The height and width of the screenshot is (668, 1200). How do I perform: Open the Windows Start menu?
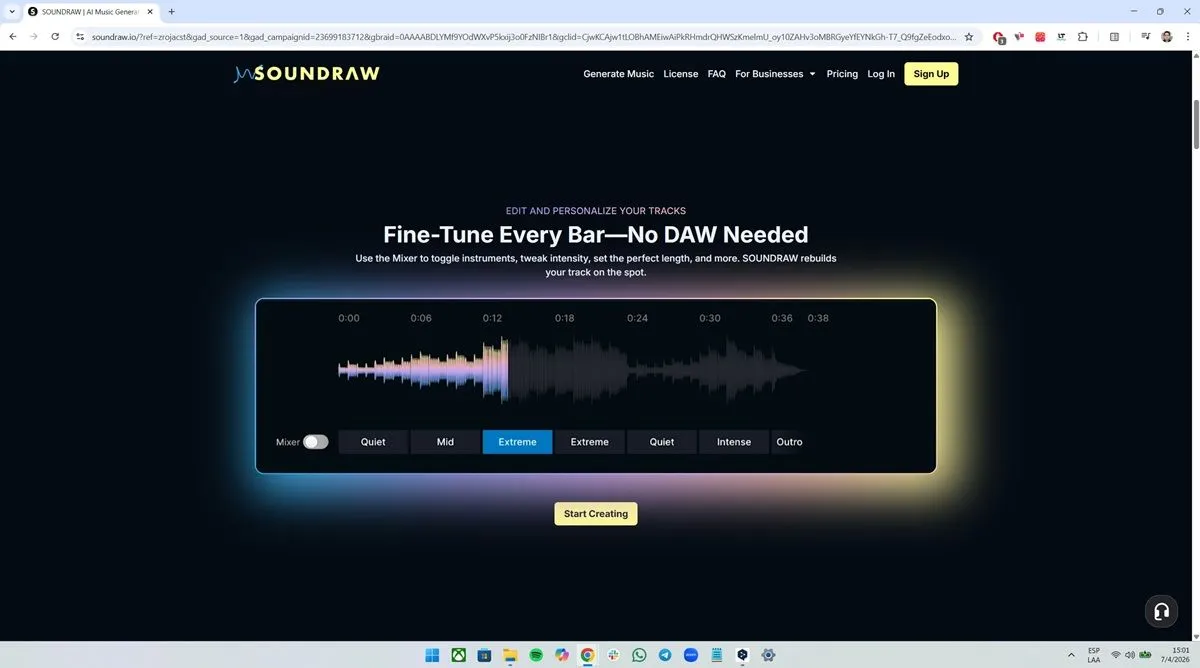pos(432,655)
